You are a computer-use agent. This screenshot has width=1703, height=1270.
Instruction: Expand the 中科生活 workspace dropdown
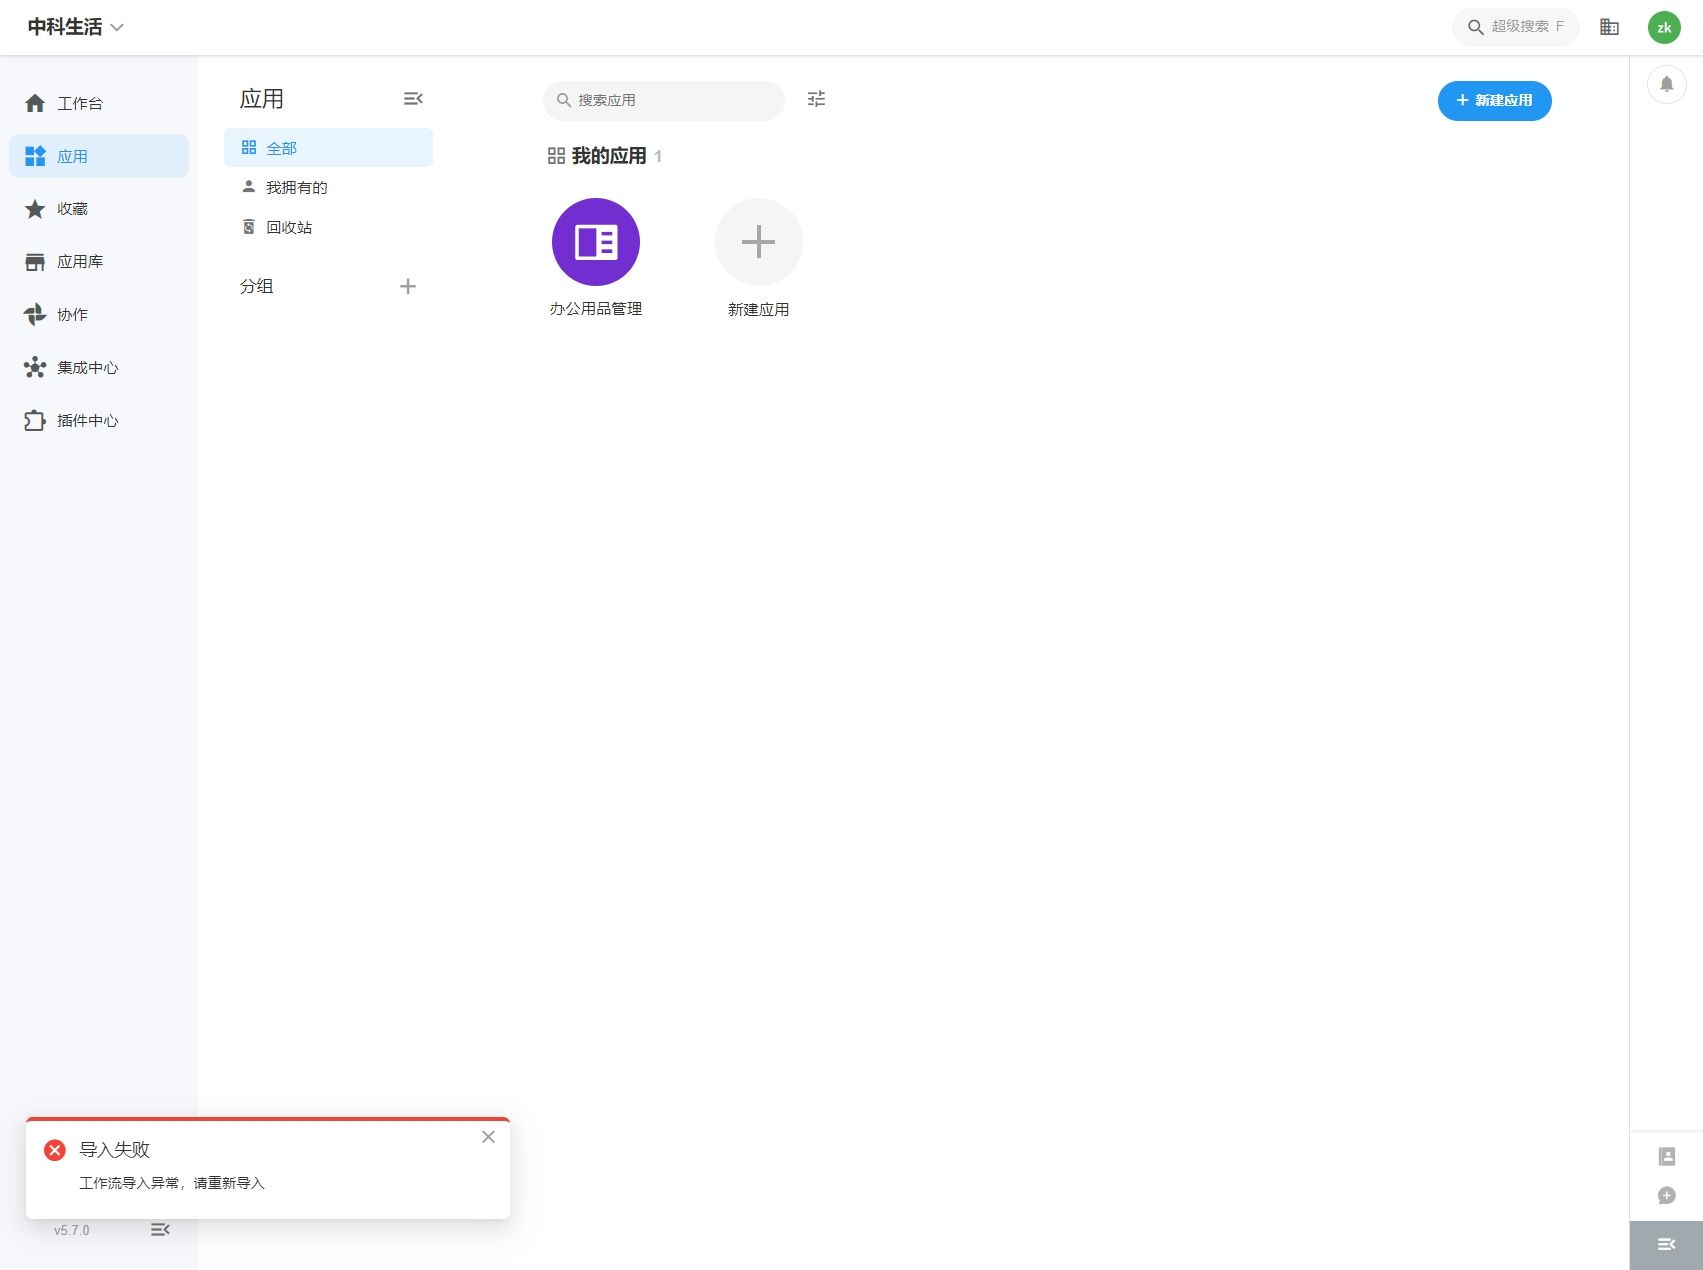click(117, 27)
